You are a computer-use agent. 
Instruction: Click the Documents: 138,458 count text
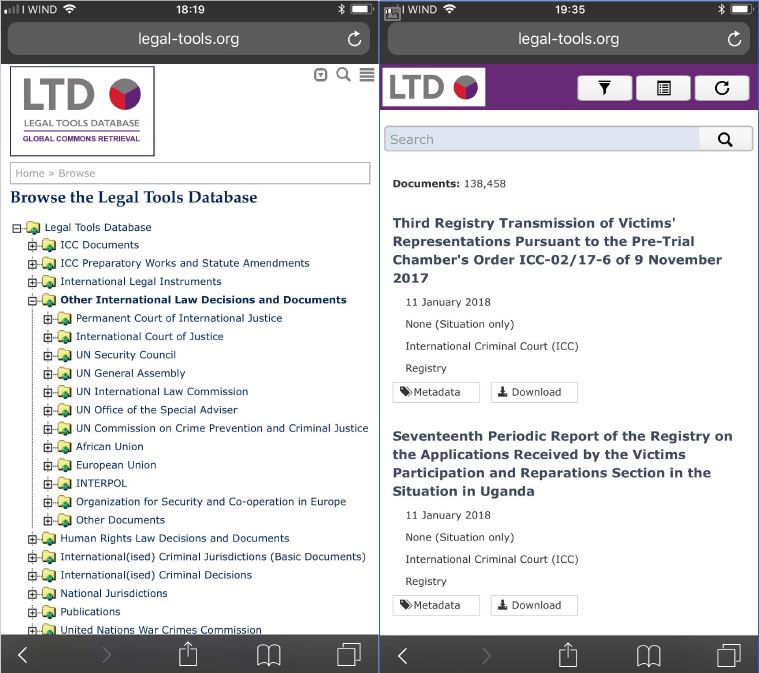tap(449, 184)
